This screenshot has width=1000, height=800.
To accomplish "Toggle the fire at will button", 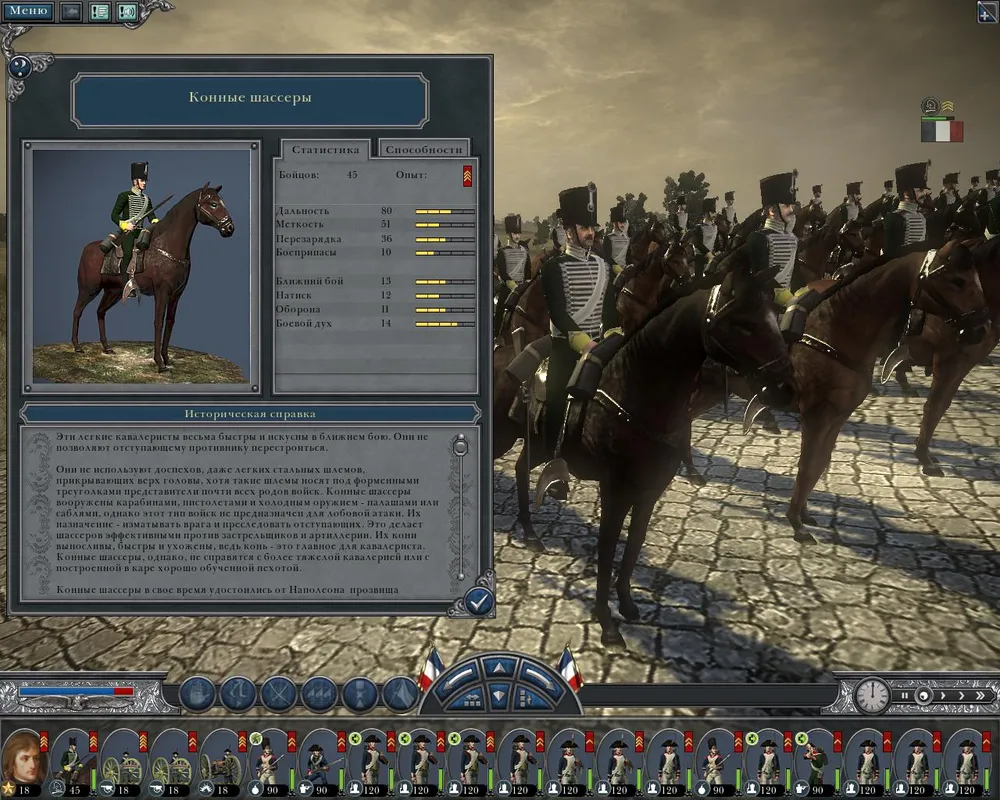I will pos(360,693).
